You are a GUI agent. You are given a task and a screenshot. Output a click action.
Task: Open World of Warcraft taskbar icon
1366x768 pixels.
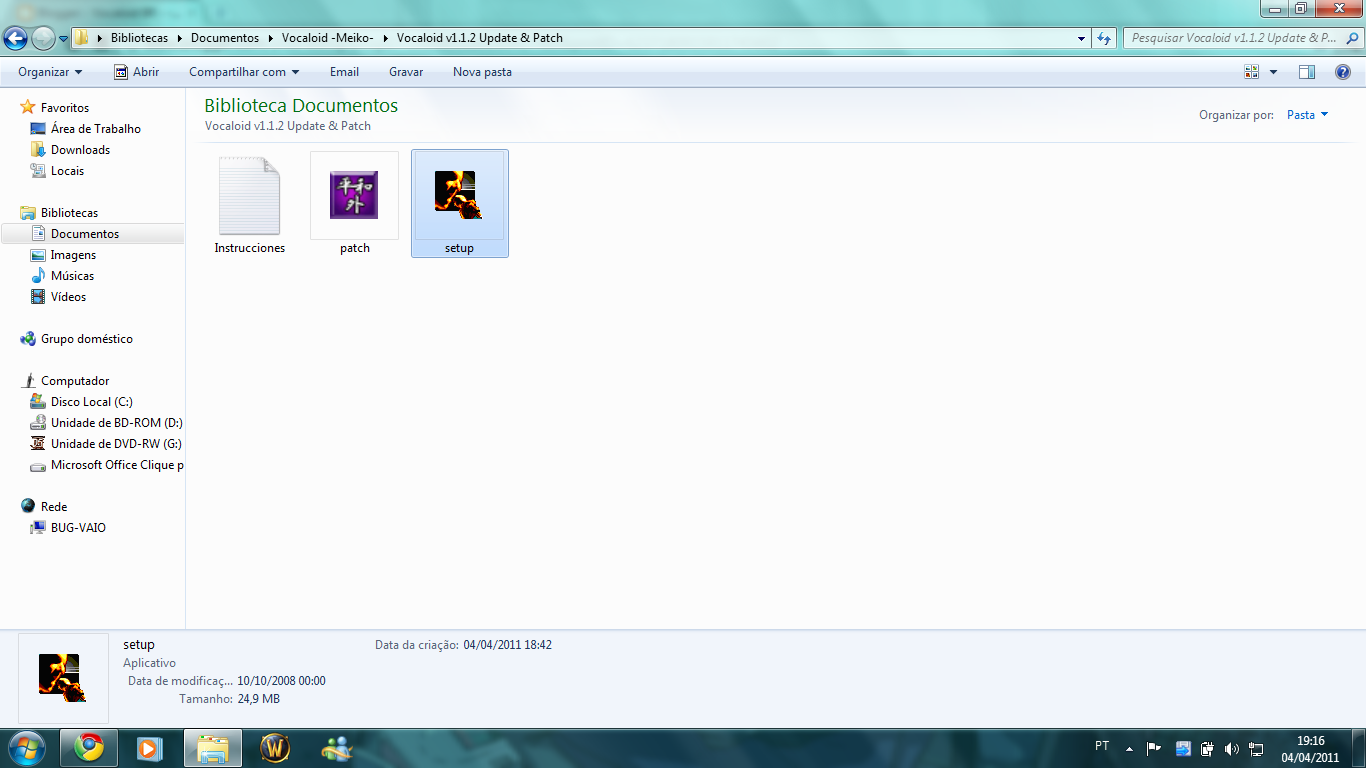click(275, 747)
